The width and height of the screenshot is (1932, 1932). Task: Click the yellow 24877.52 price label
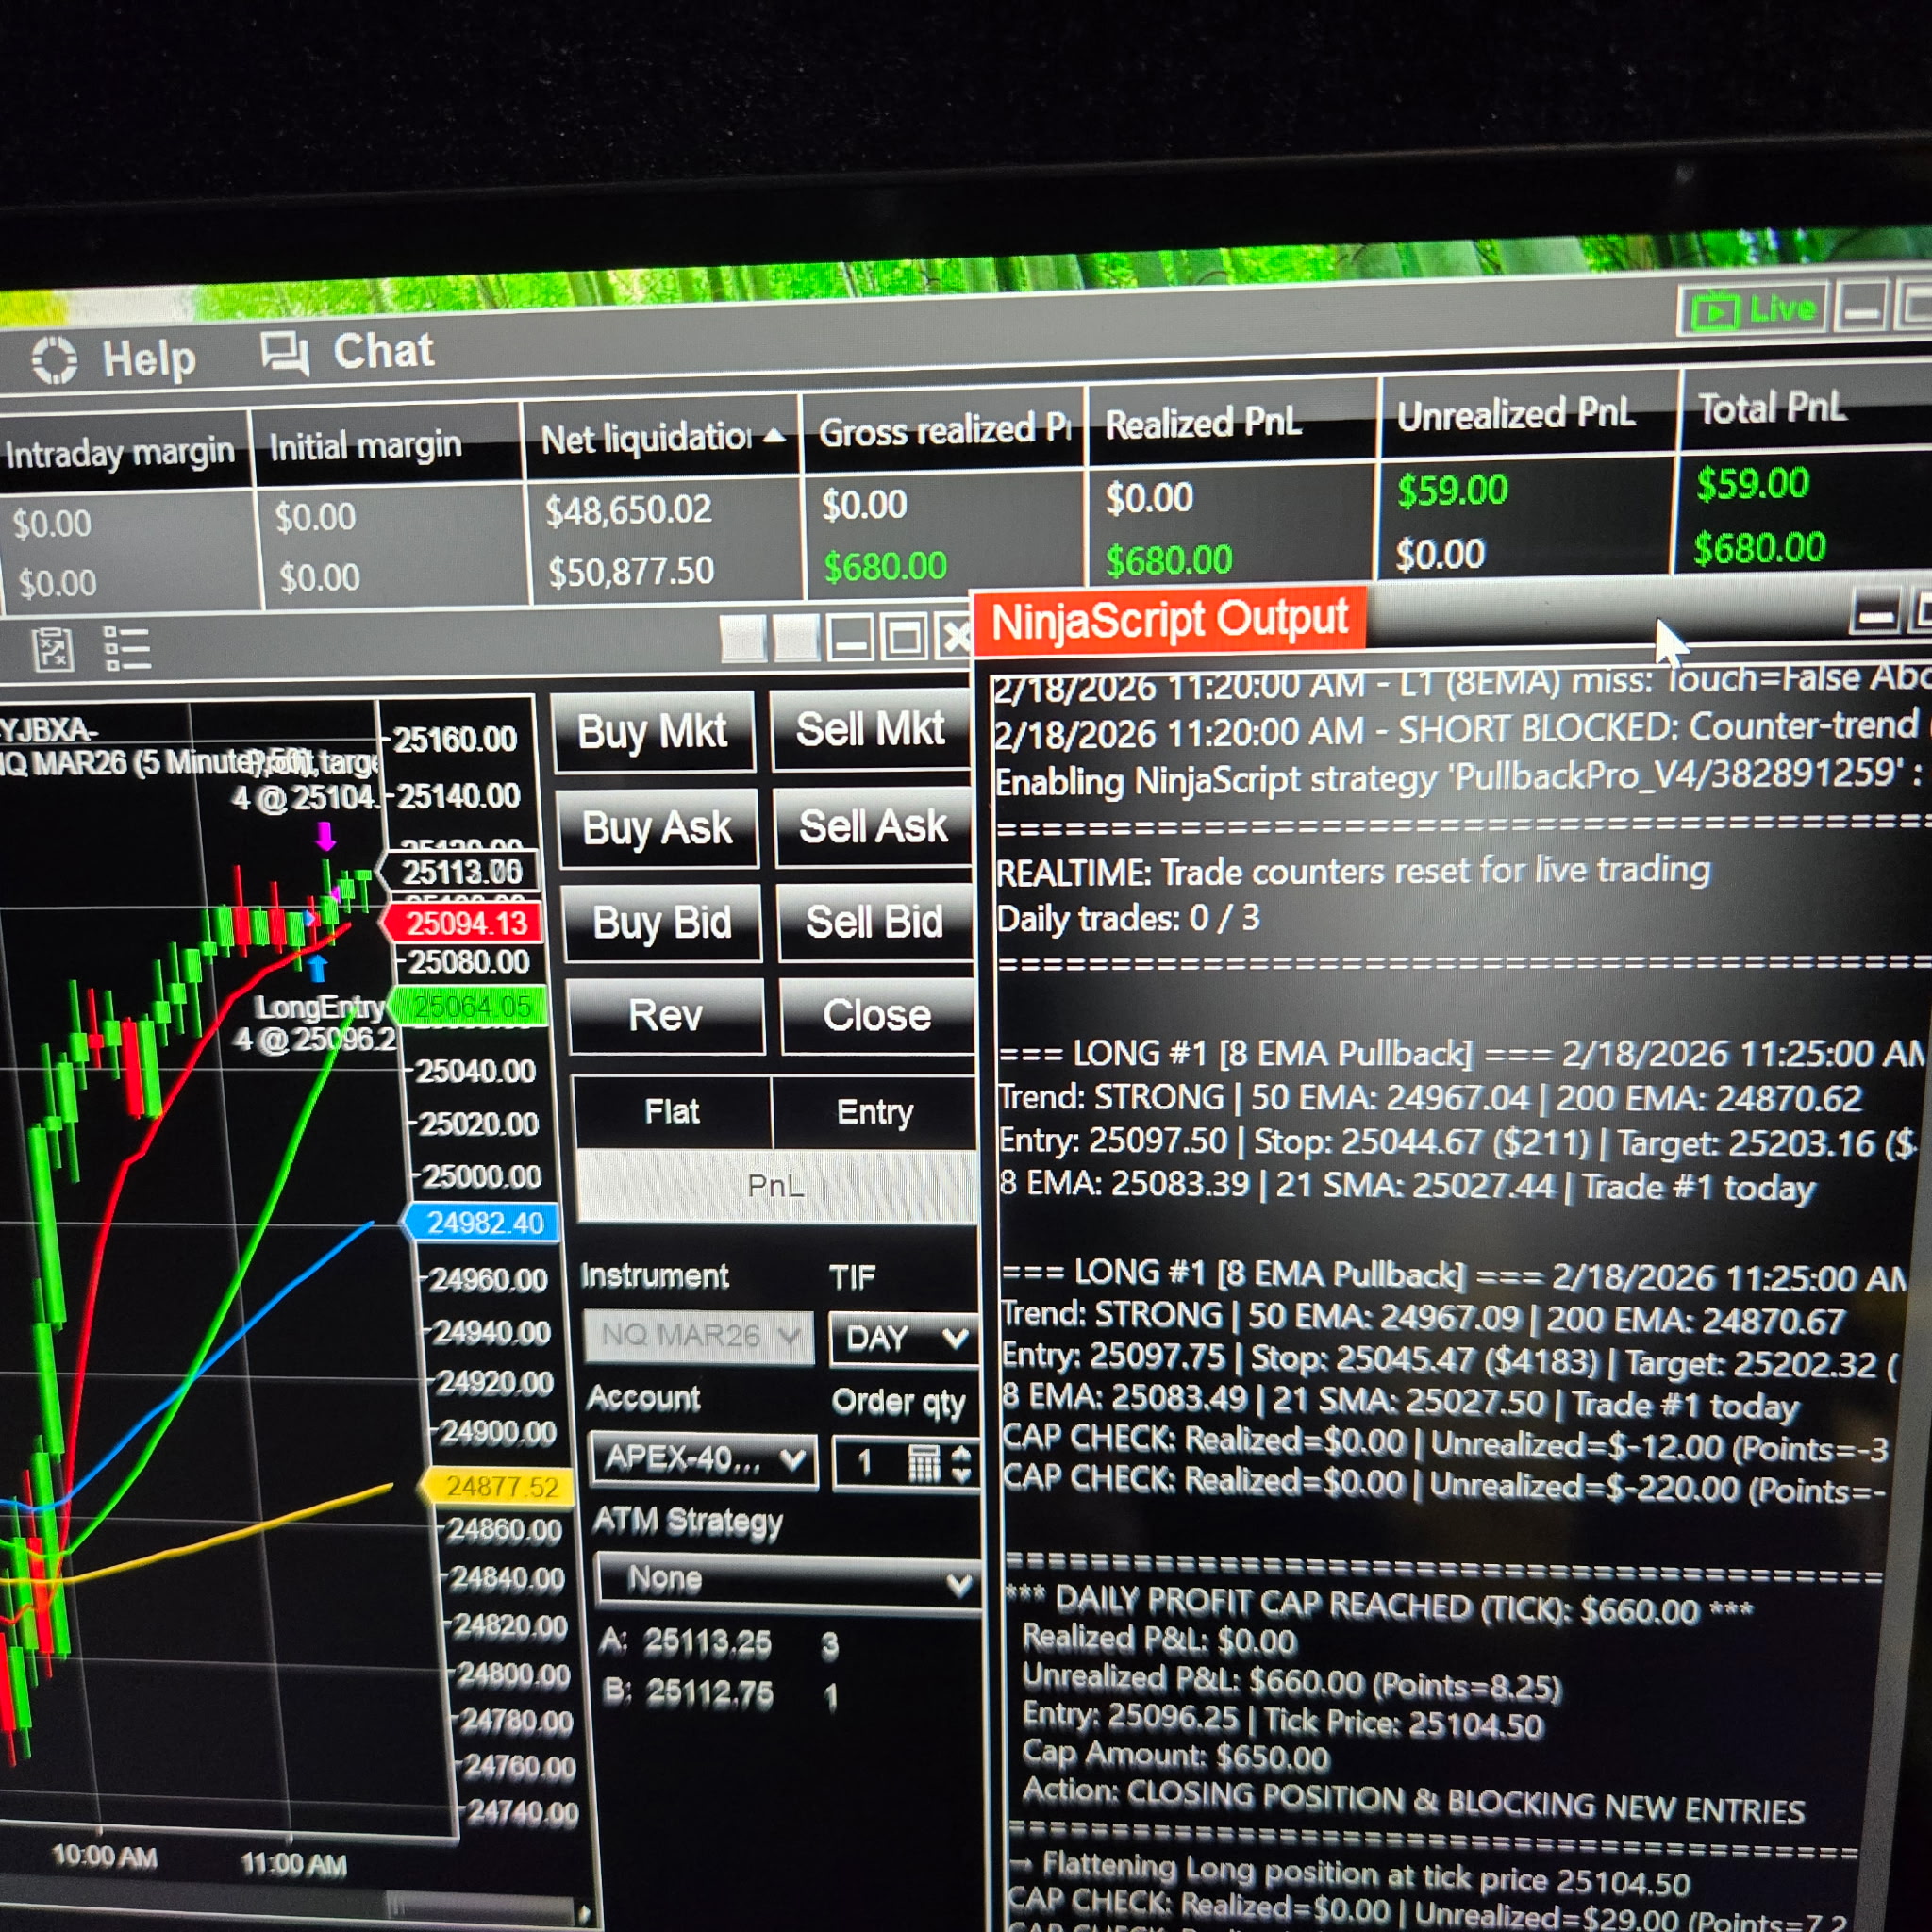tap(501, 1486)
